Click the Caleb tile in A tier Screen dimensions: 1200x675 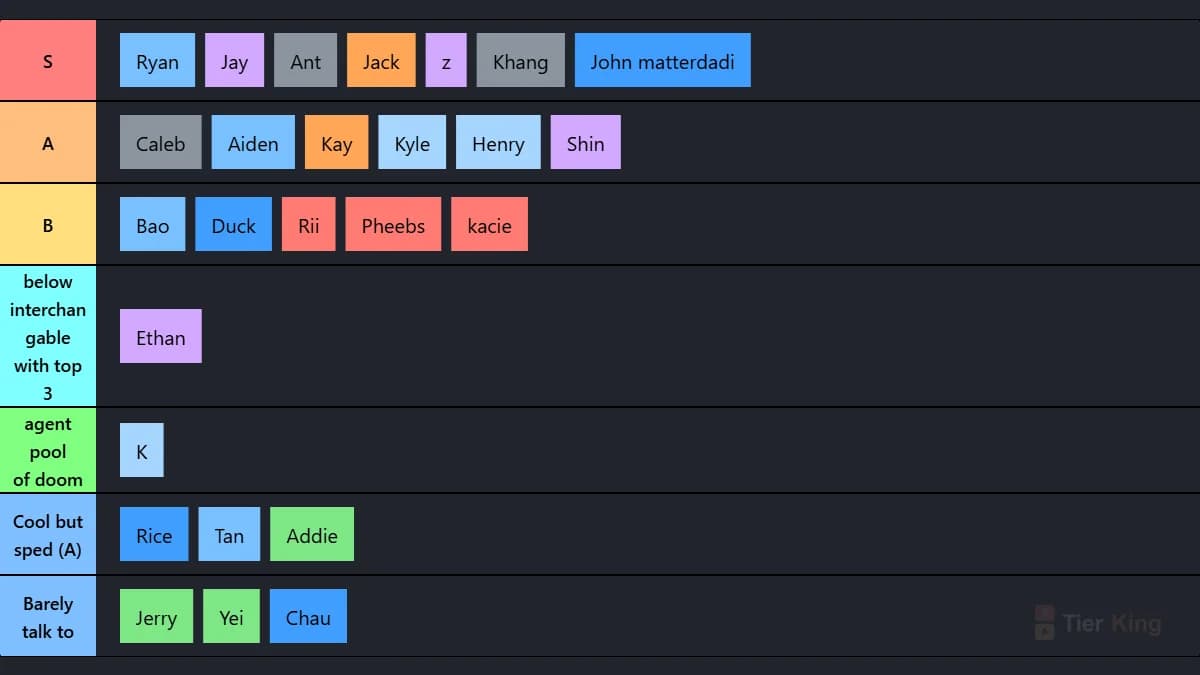[x=160, y=142]
